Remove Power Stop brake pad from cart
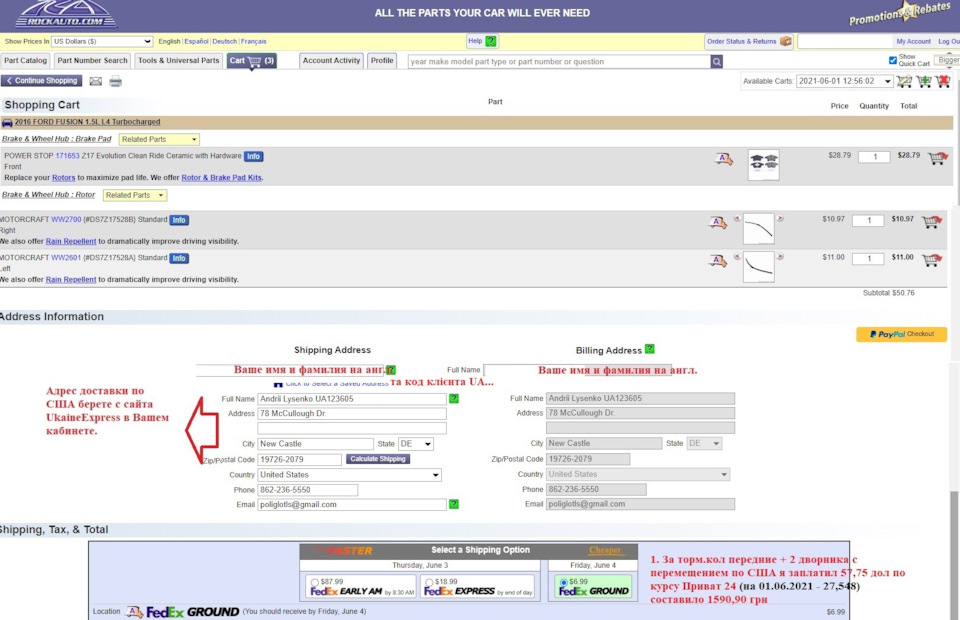 (x=937, y=158)
